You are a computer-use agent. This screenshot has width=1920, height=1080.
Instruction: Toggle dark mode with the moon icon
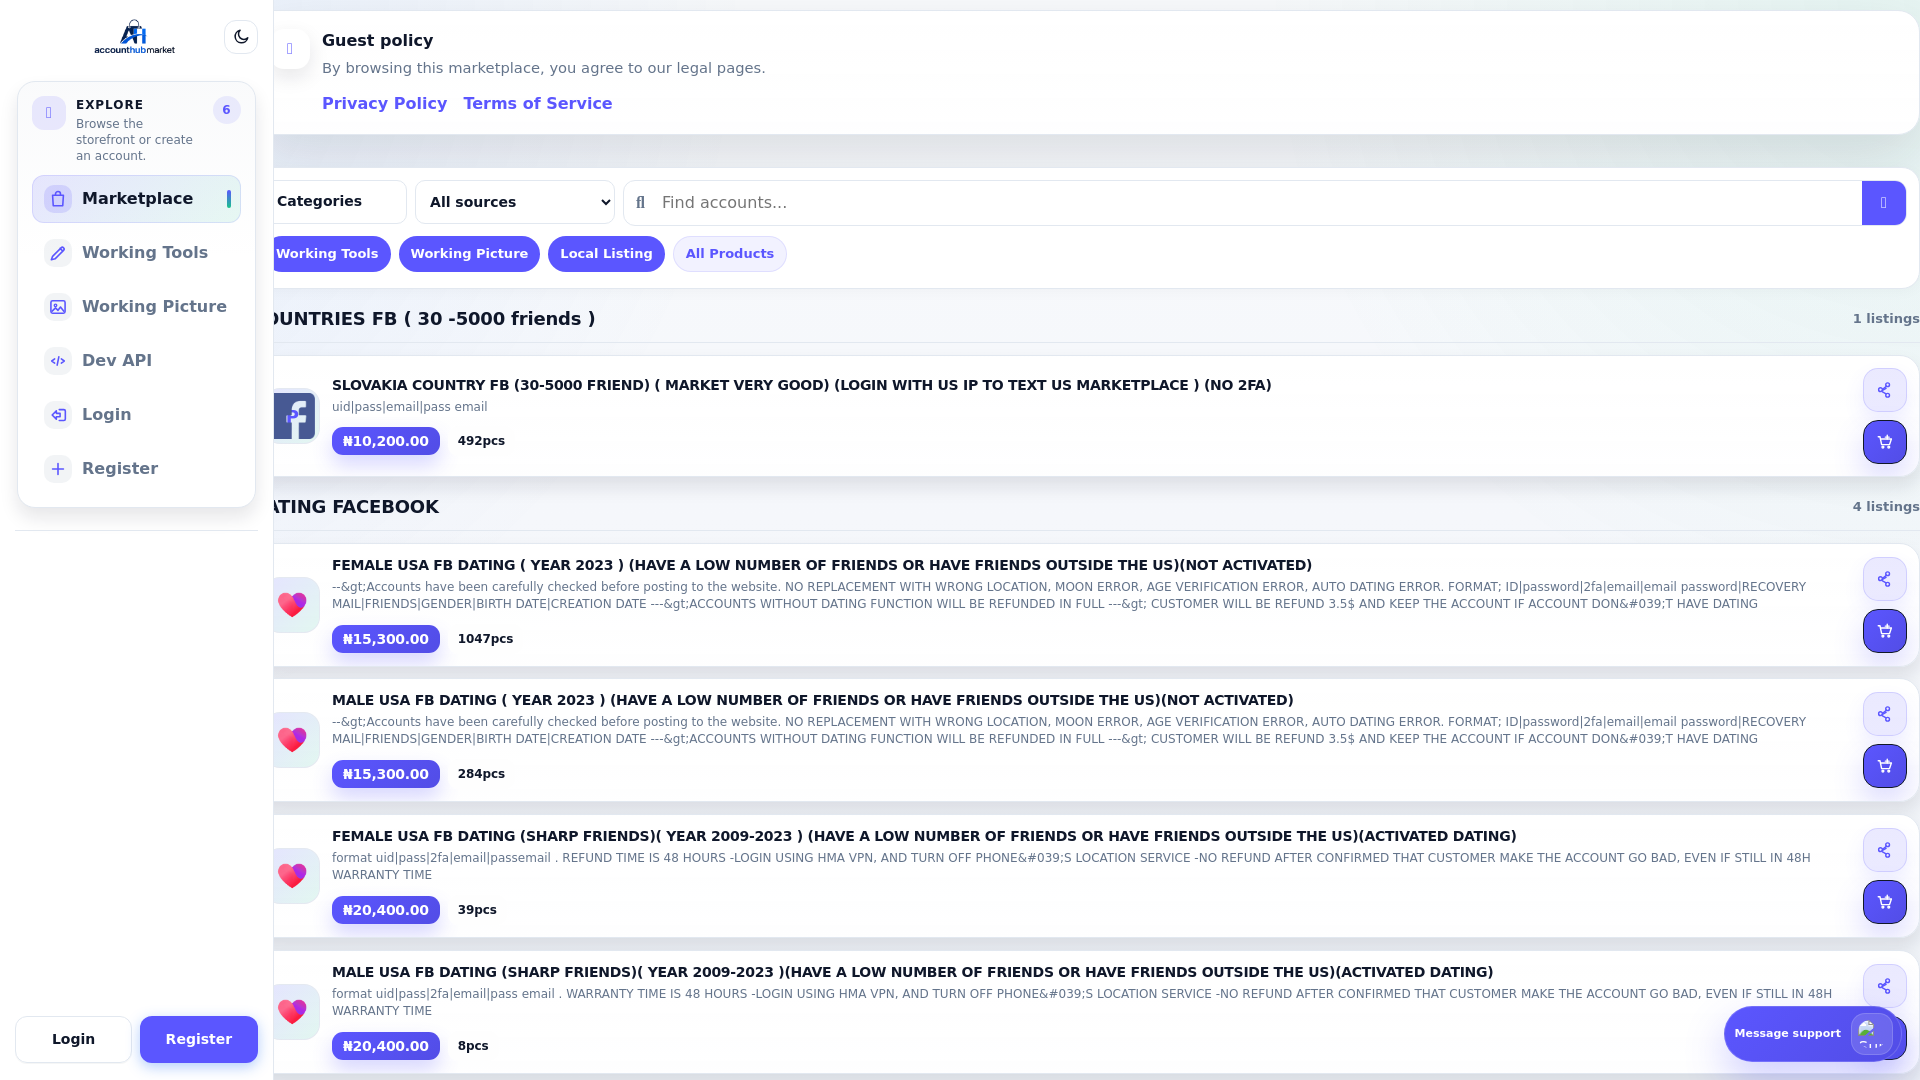pos(241,37)
